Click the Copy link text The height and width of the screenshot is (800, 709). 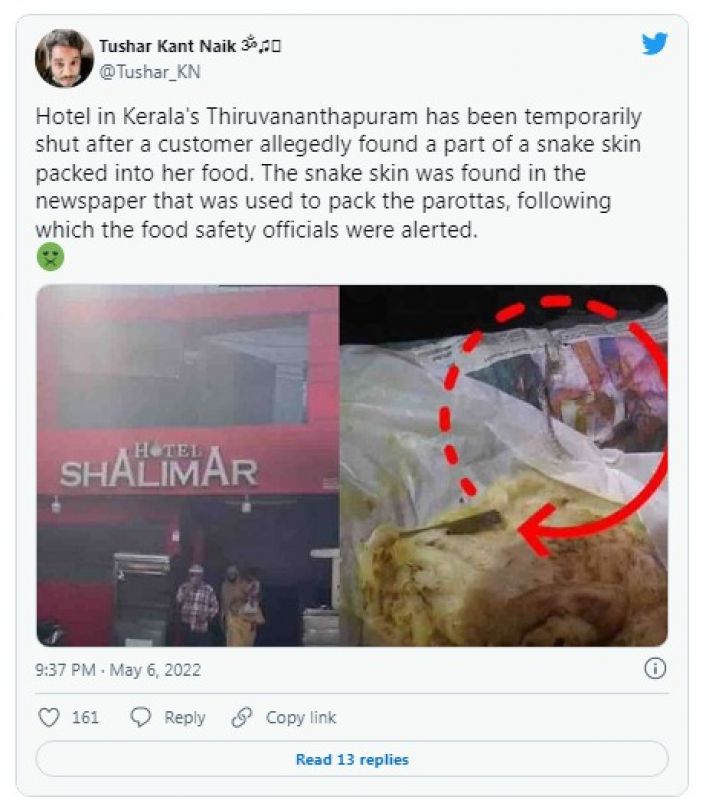pyautogui.click(x=301, y=717)
